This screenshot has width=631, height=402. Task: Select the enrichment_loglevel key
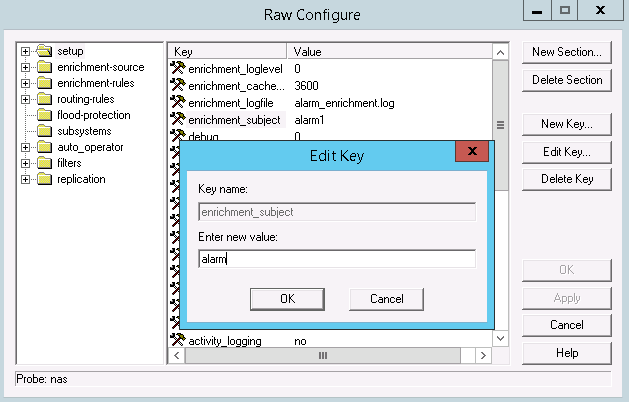point(235,69)
